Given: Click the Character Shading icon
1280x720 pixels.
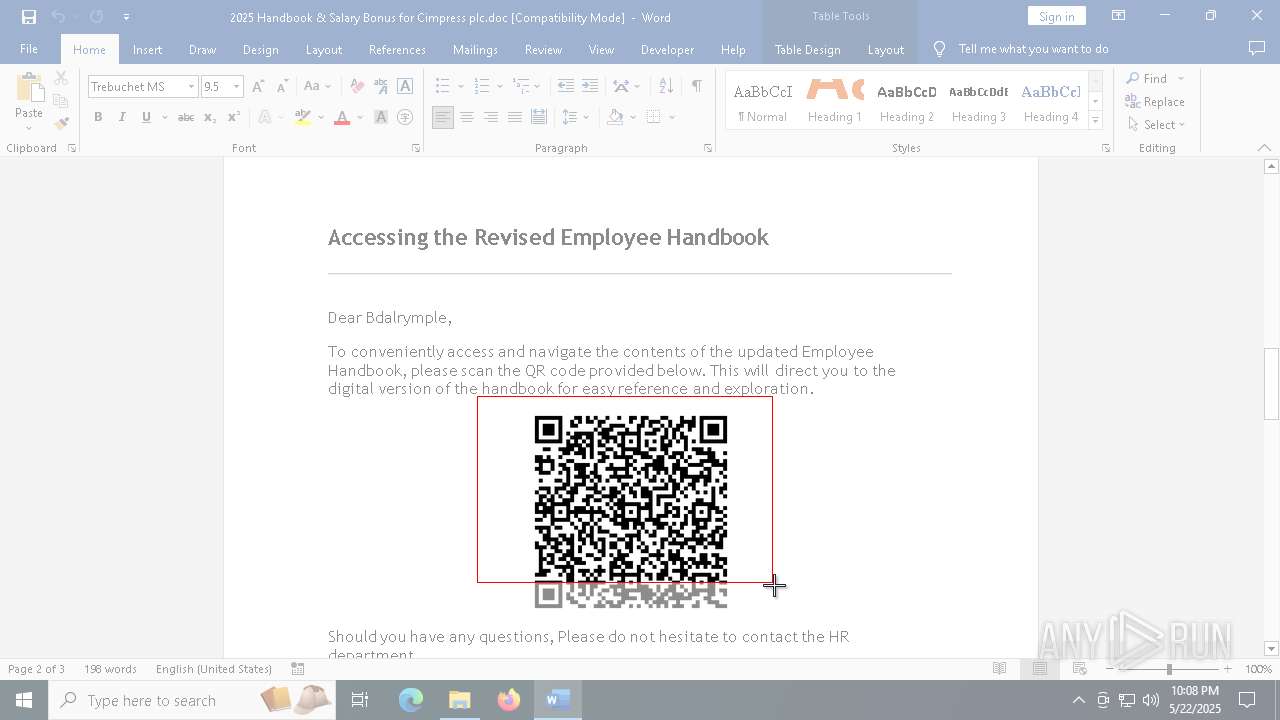Looking at the screenshot, I should [381, 117].
